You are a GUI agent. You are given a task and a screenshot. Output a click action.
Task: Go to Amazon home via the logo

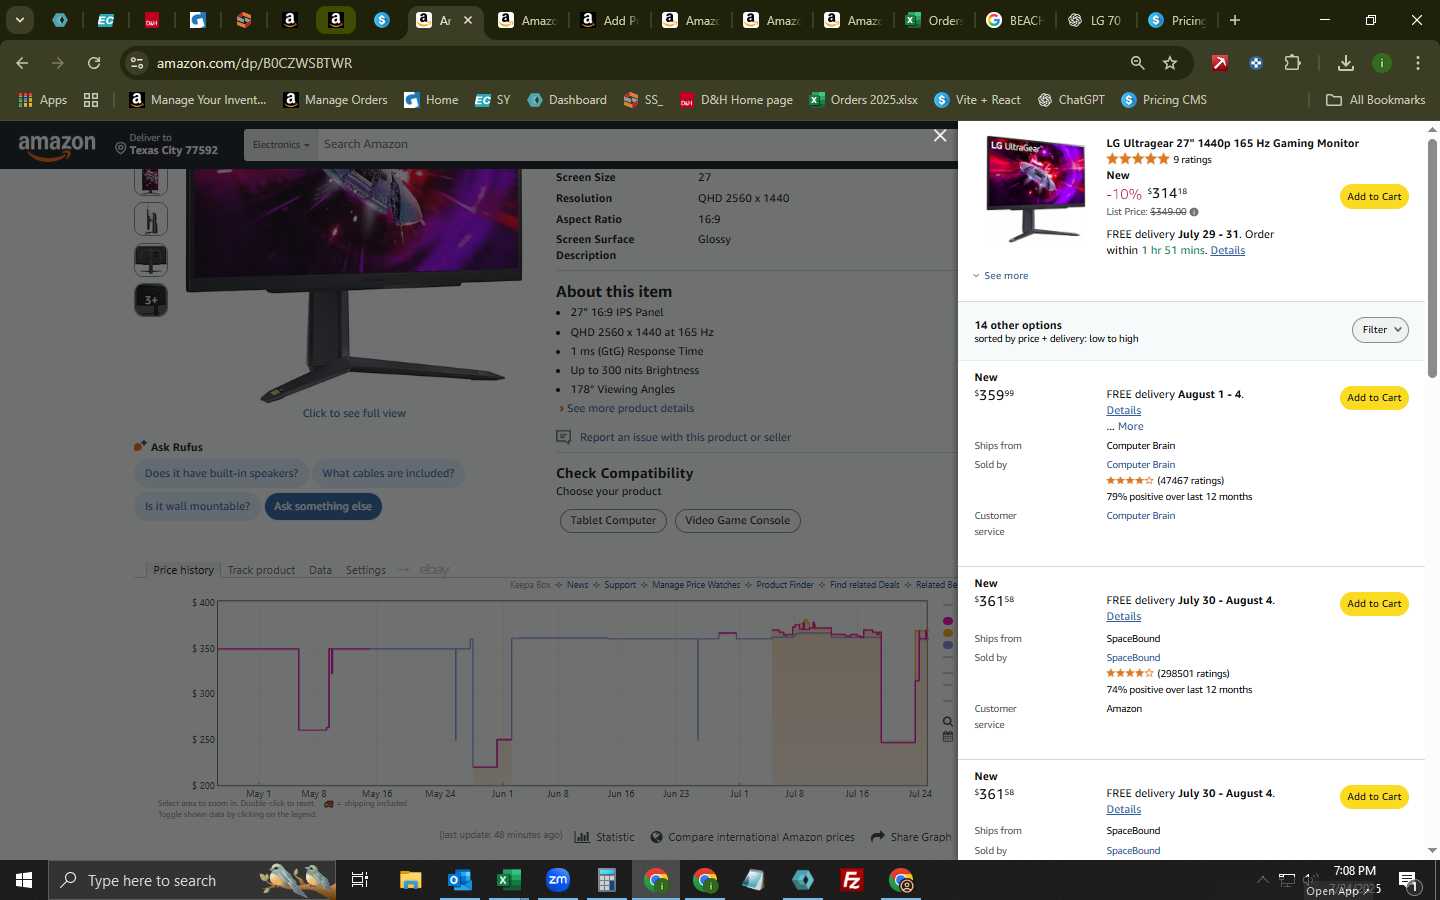click(57, 146)
